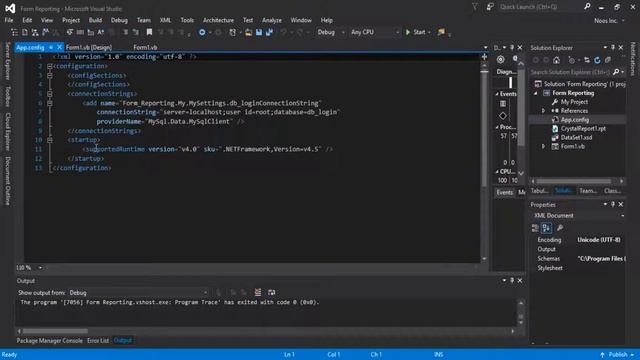Image resolution: width=640 pixels, height=360 pixels.
Task: Click Toggle Word Wrap icon in Output
Action: click(x=271, y=292)
